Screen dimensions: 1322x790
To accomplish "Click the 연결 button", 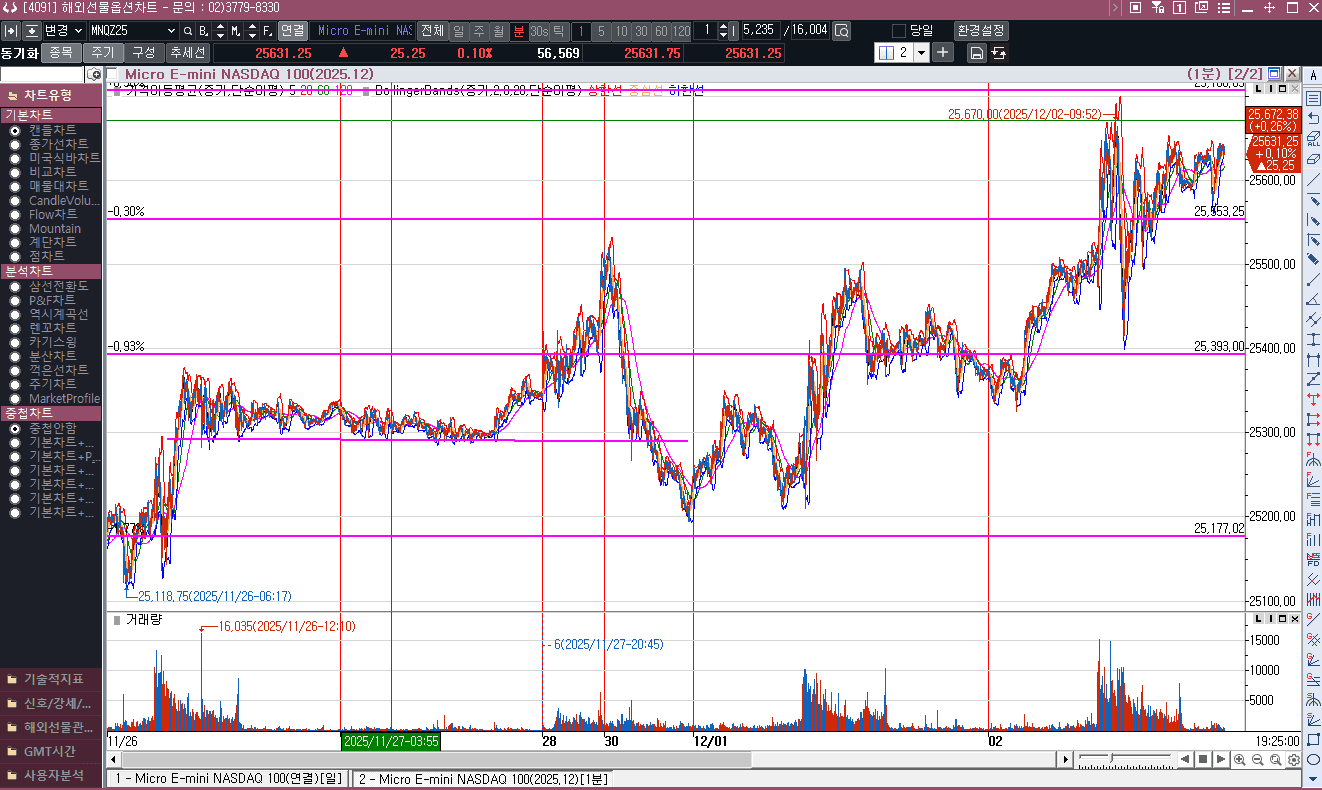I will [x=293, y=30].
